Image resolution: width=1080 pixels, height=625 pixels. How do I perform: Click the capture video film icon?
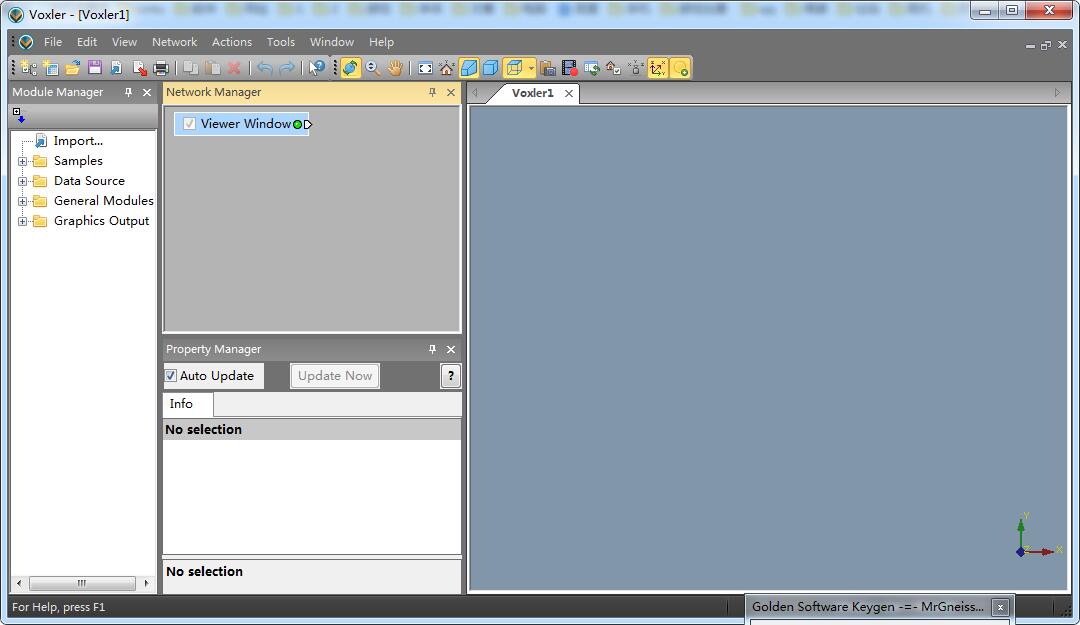[x=570, y=68]
